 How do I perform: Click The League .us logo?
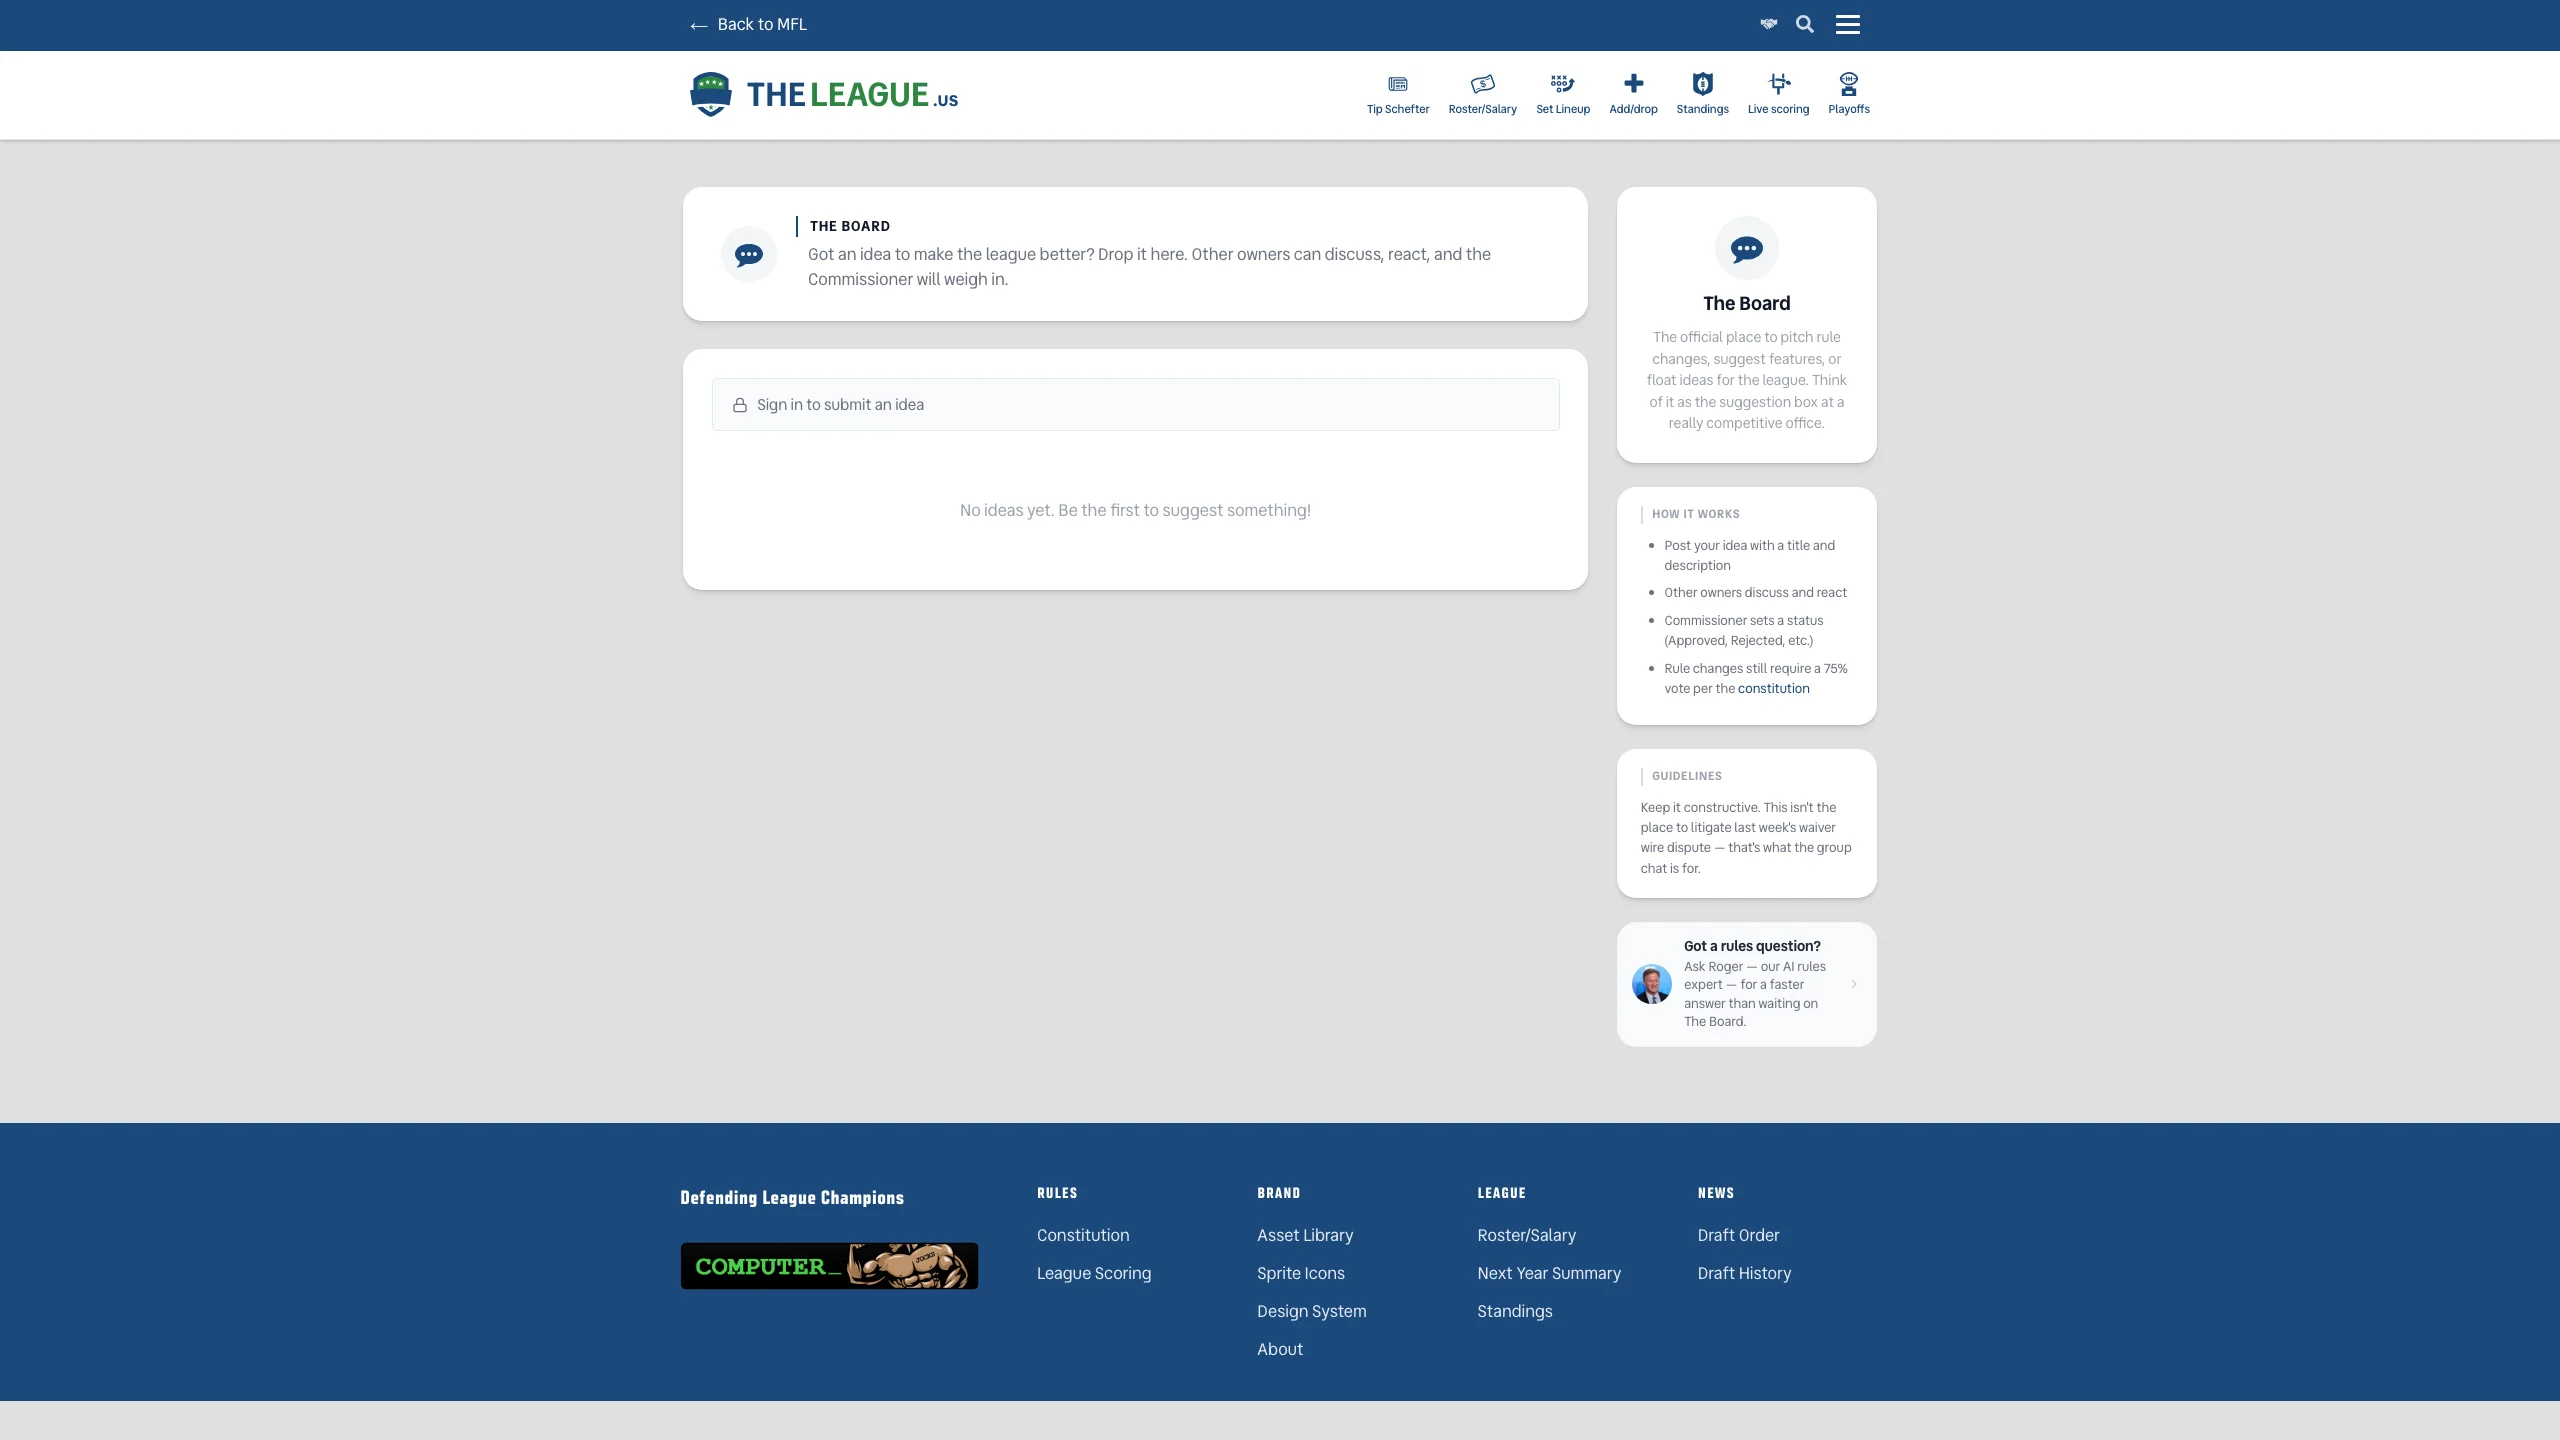pos(824,95)
